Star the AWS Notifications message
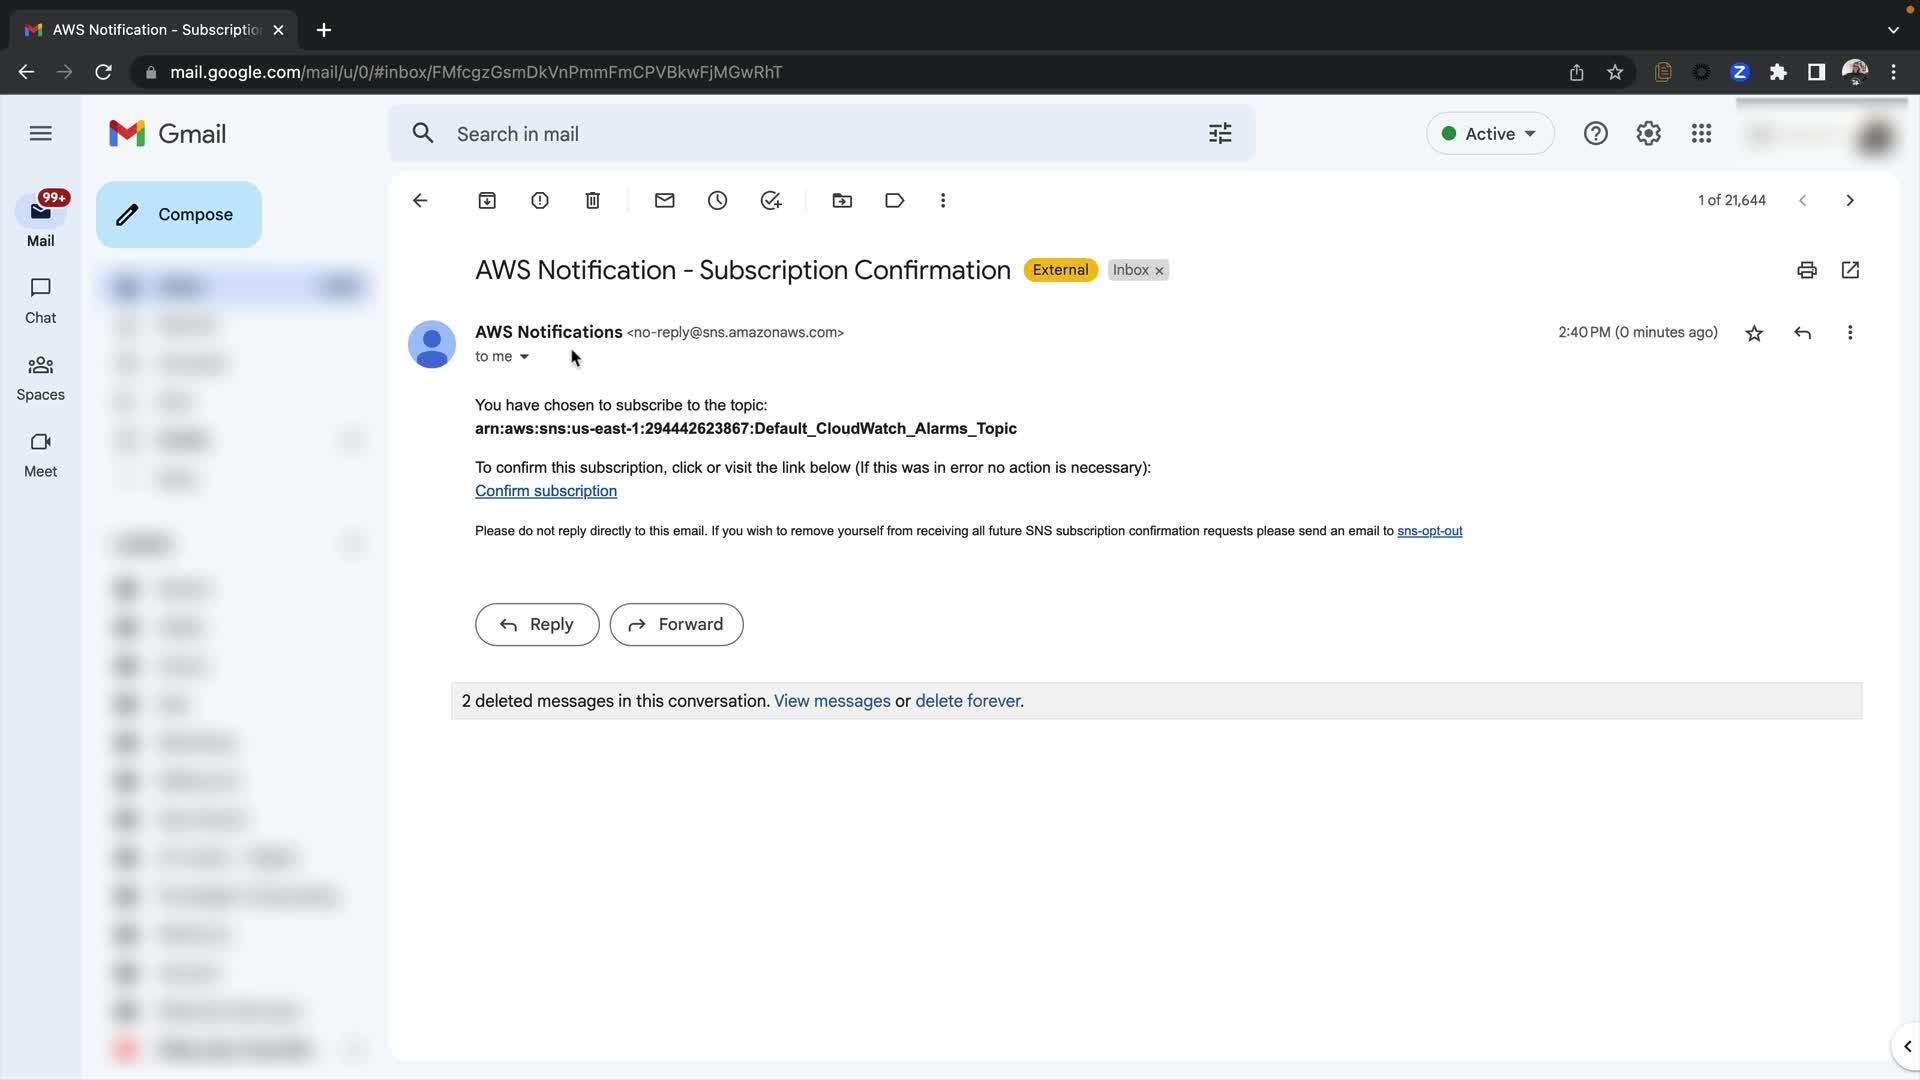 pos(1754,333)
